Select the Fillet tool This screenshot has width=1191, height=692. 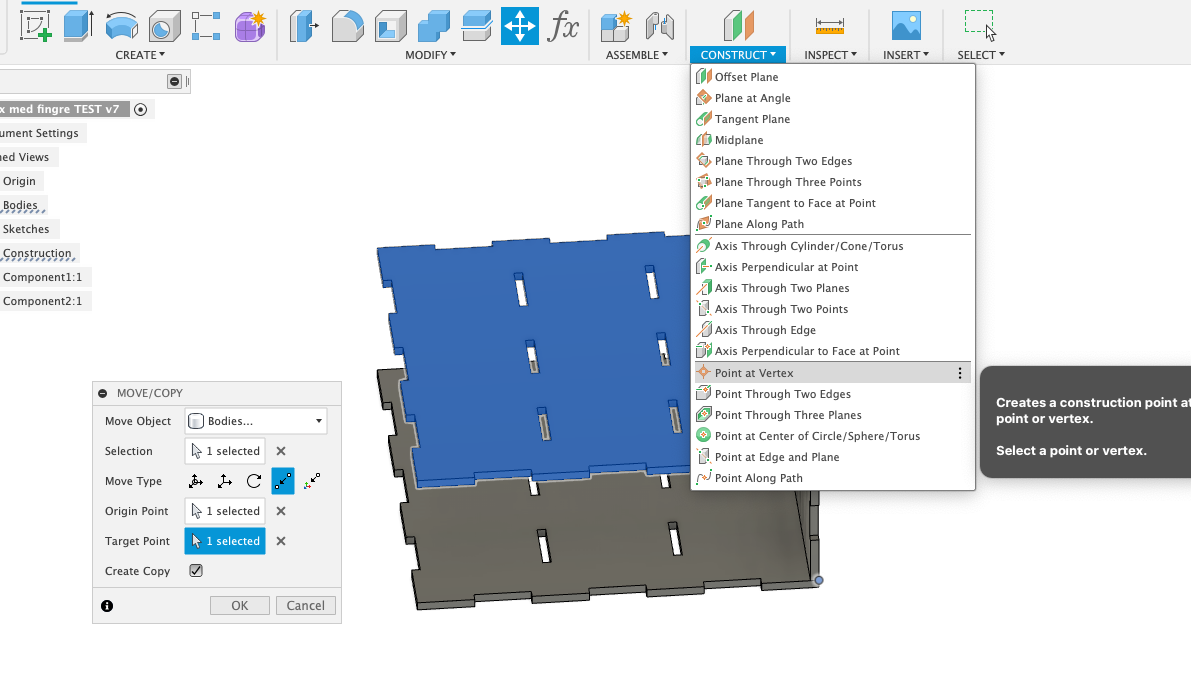[x=349, y=24]
